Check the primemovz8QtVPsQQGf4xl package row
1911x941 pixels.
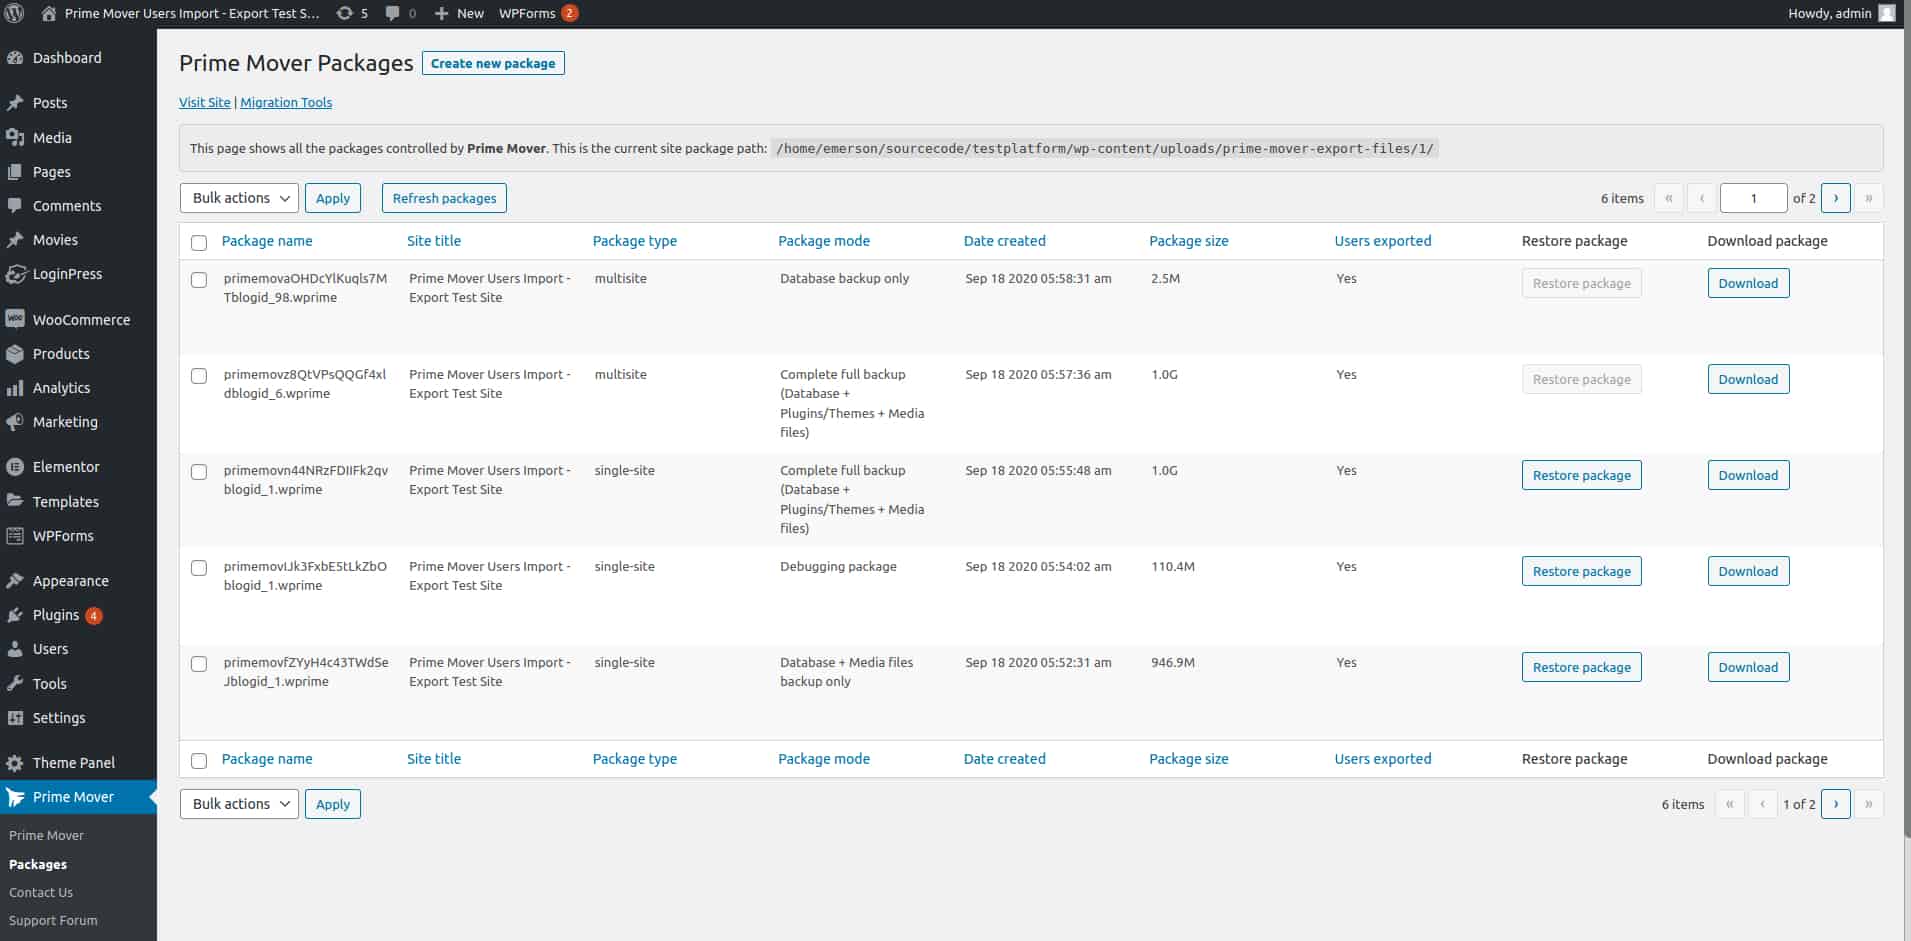click(199, 376)
